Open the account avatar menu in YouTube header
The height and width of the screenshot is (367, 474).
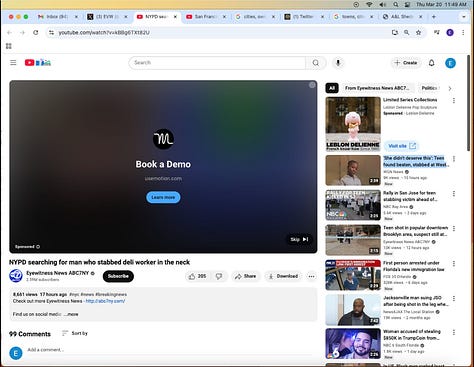click(450, 63)
